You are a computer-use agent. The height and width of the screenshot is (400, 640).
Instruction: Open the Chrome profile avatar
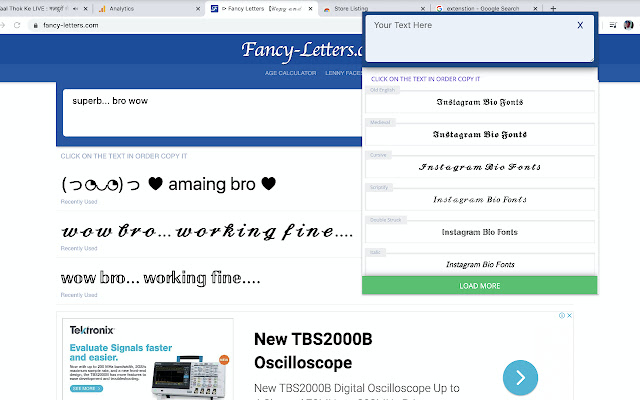(x=629, y=25)
